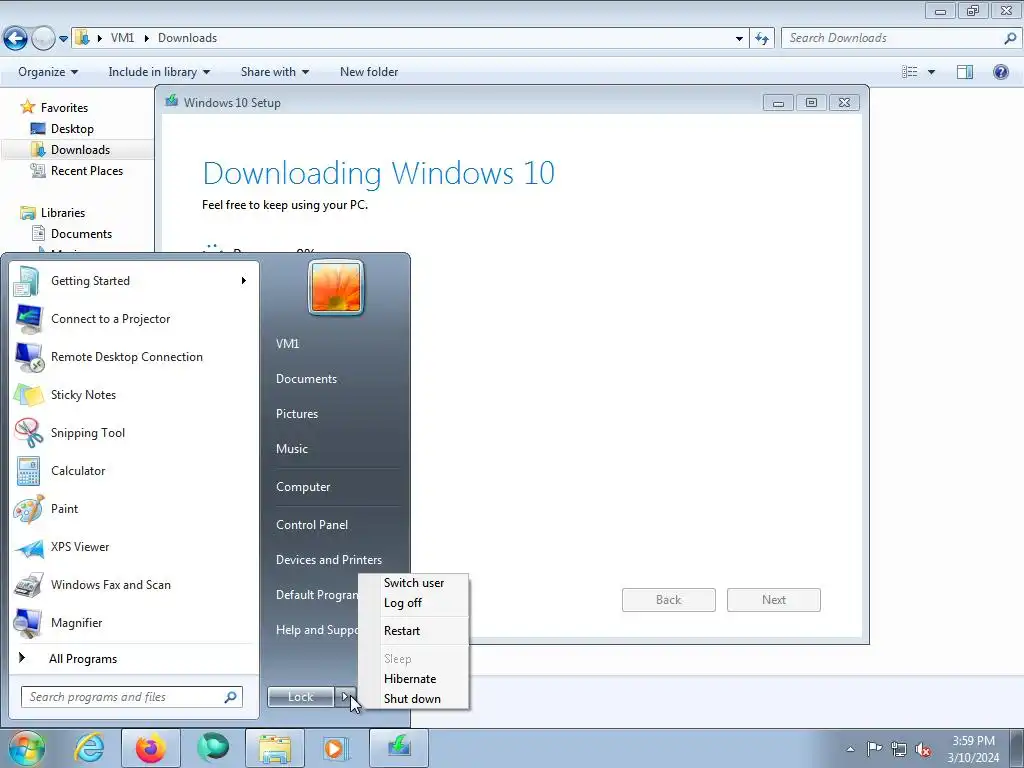Screen dimensions: 1024x768
Task: Click the Windows Start orb
Action: coord(26,748)
